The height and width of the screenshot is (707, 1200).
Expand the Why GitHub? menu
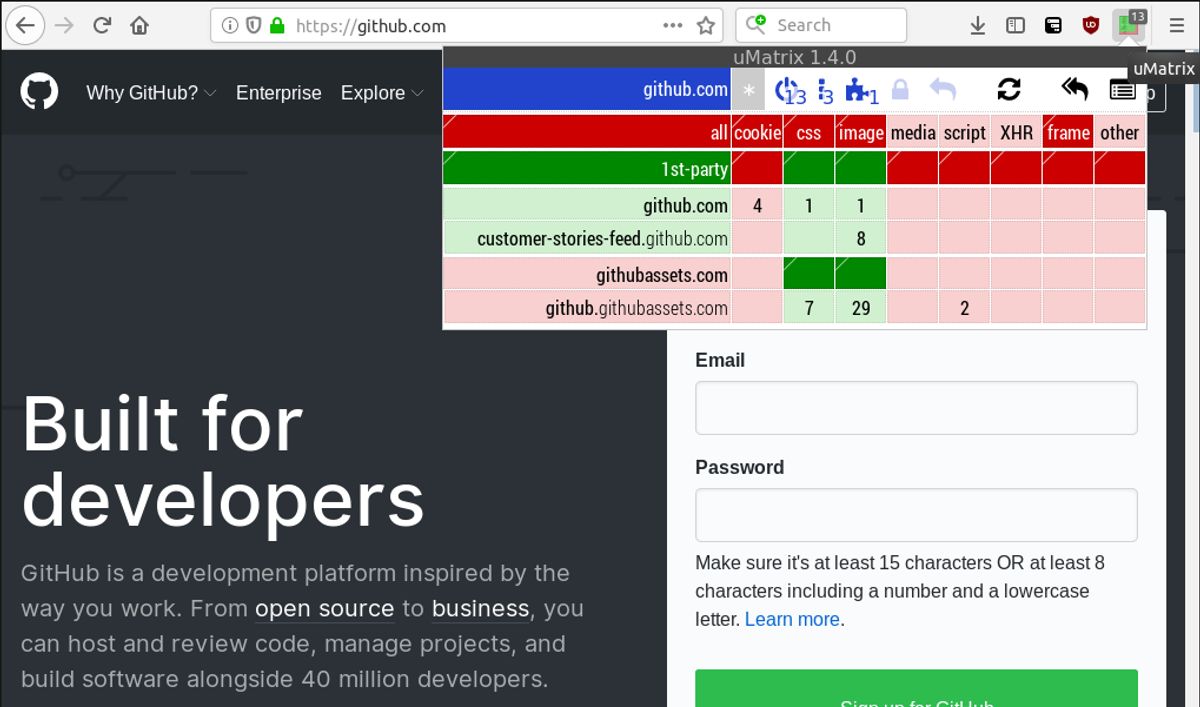coord(151,93)
